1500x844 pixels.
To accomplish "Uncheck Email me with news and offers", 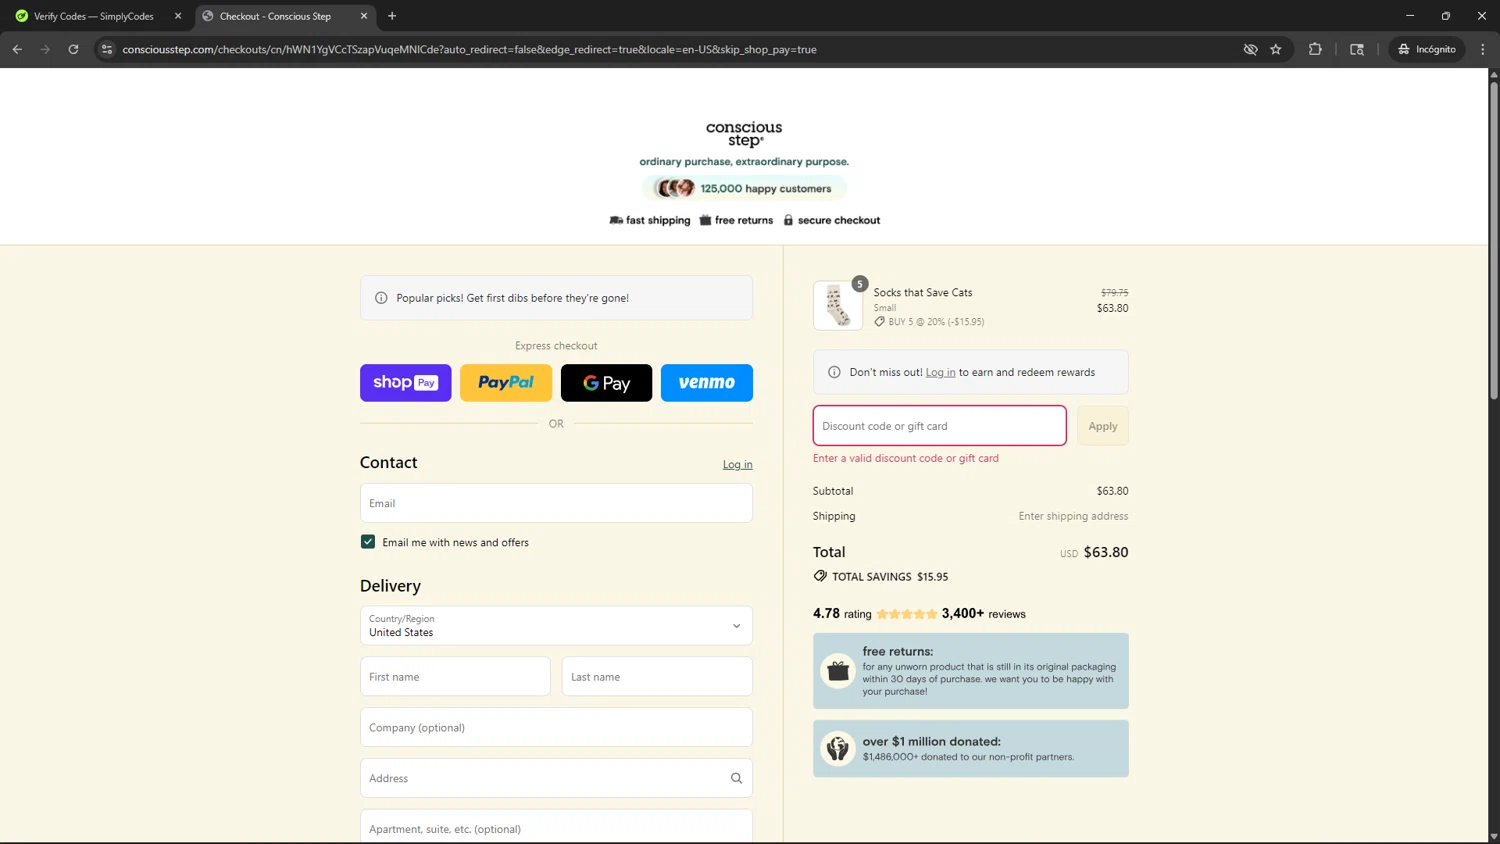I will point(368,542).
